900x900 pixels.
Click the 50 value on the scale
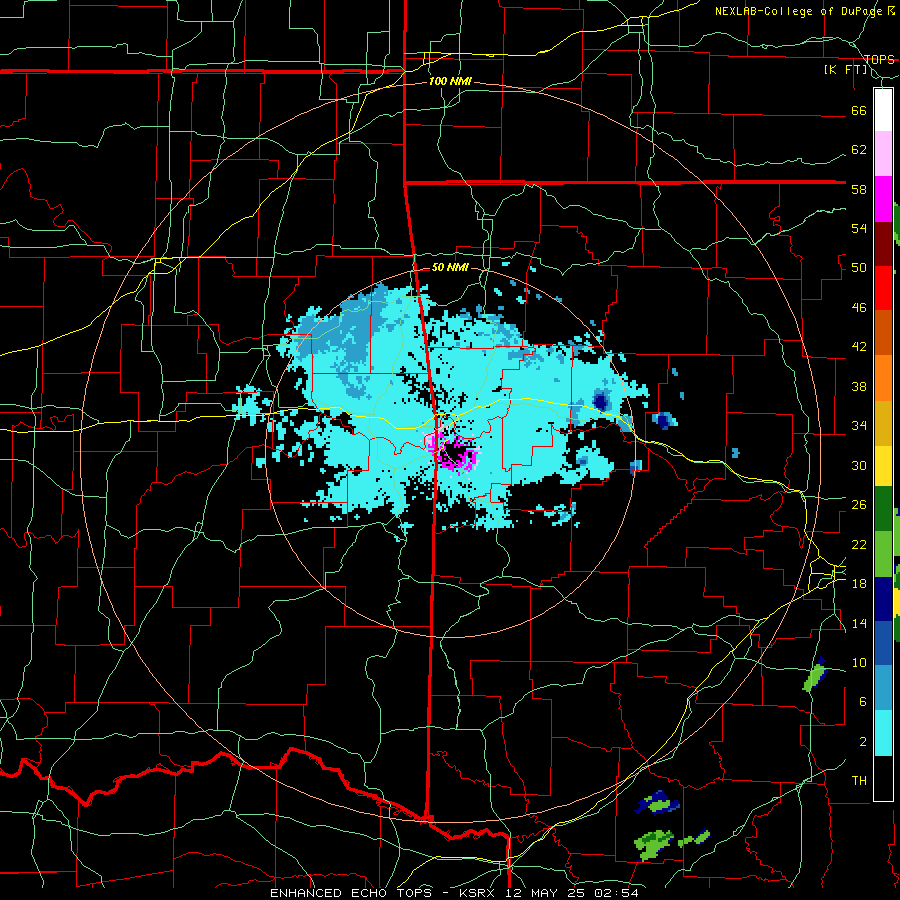click(x=859, y=268)
